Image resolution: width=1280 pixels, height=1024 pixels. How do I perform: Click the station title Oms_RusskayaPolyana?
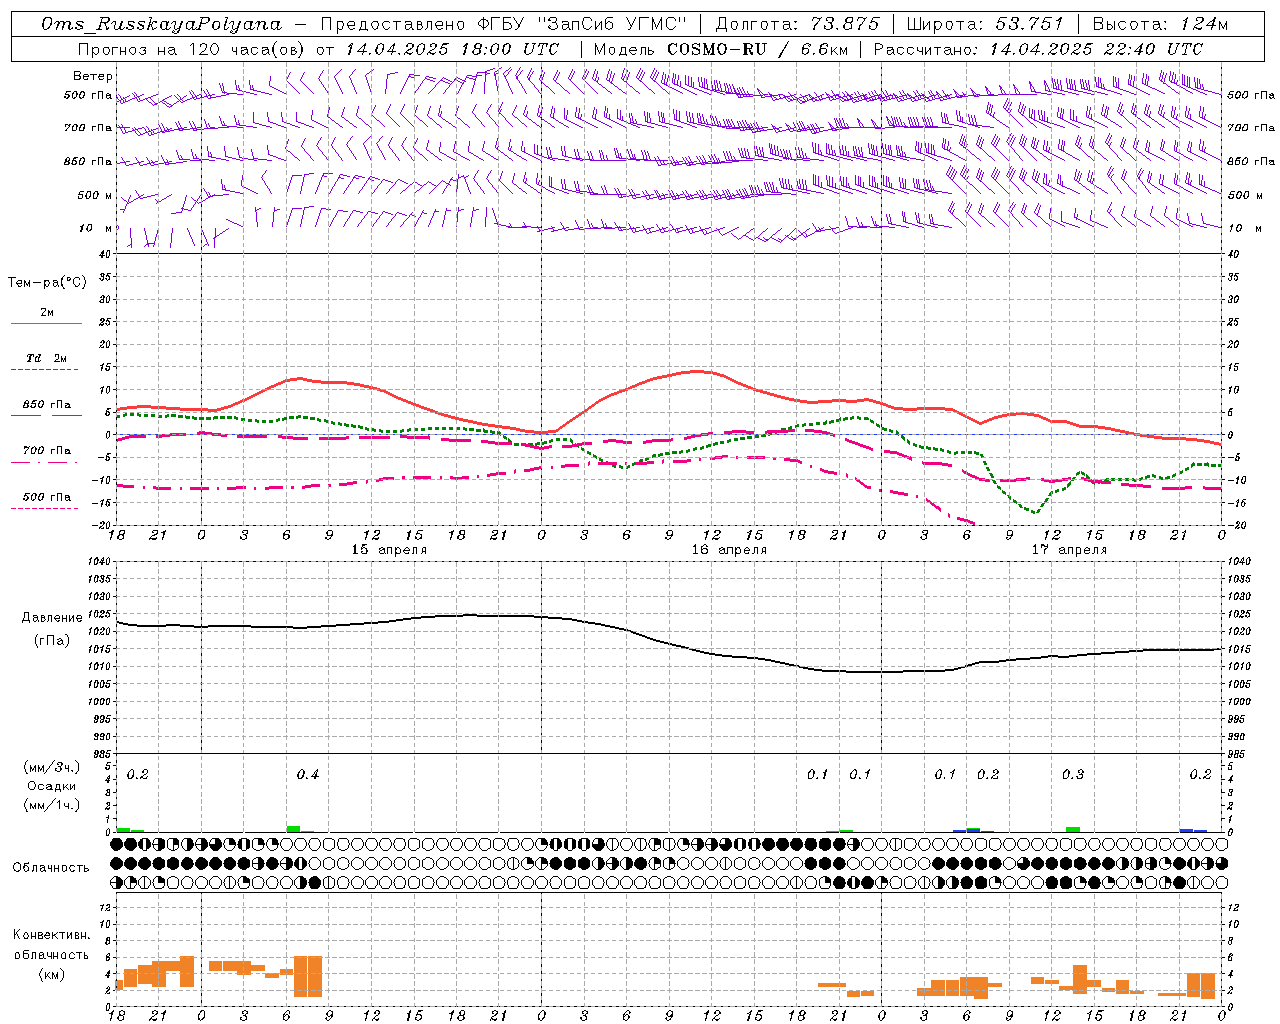162,24
